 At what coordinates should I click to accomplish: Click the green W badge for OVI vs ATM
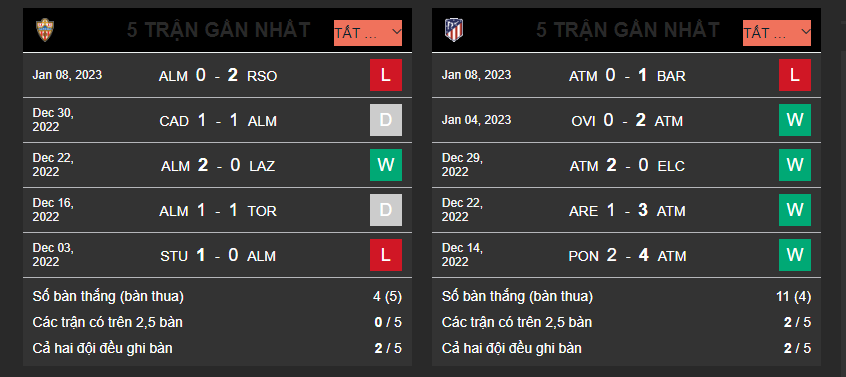795,120
